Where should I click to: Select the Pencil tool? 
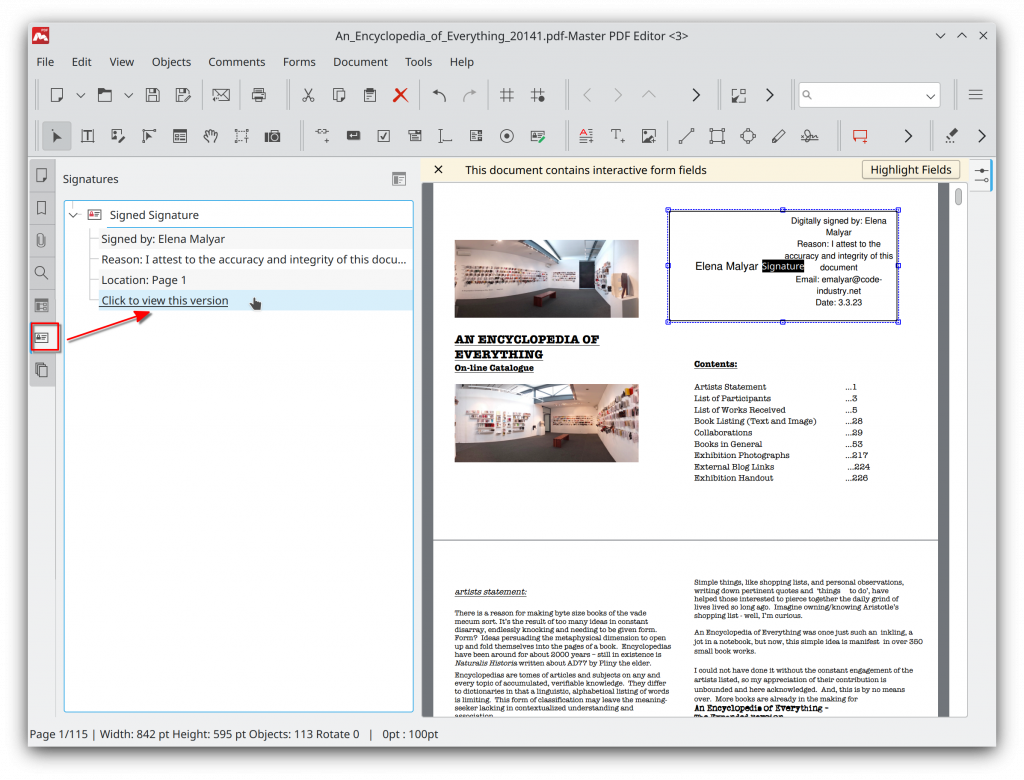[778, 136]
